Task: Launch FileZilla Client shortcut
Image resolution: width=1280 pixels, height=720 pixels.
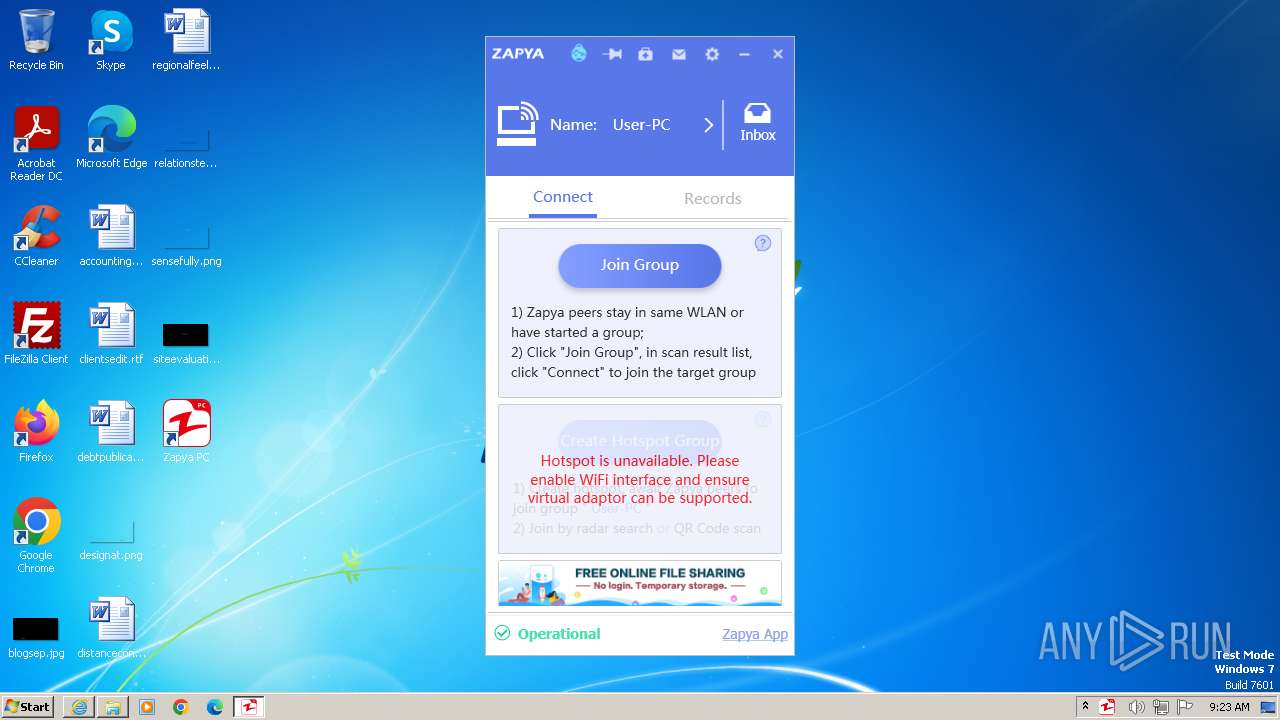Action: click(36, 334)
